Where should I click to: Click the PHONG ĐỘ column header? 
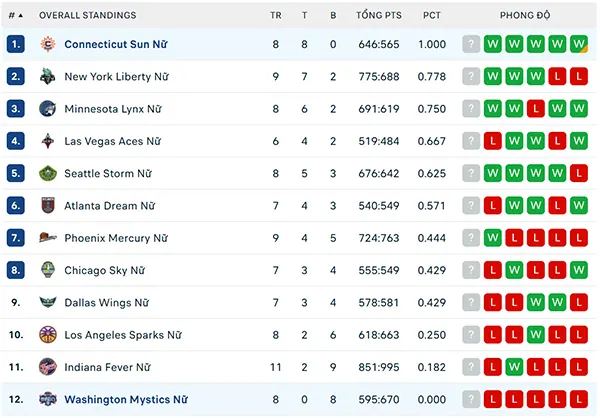[x=525, y=15]
